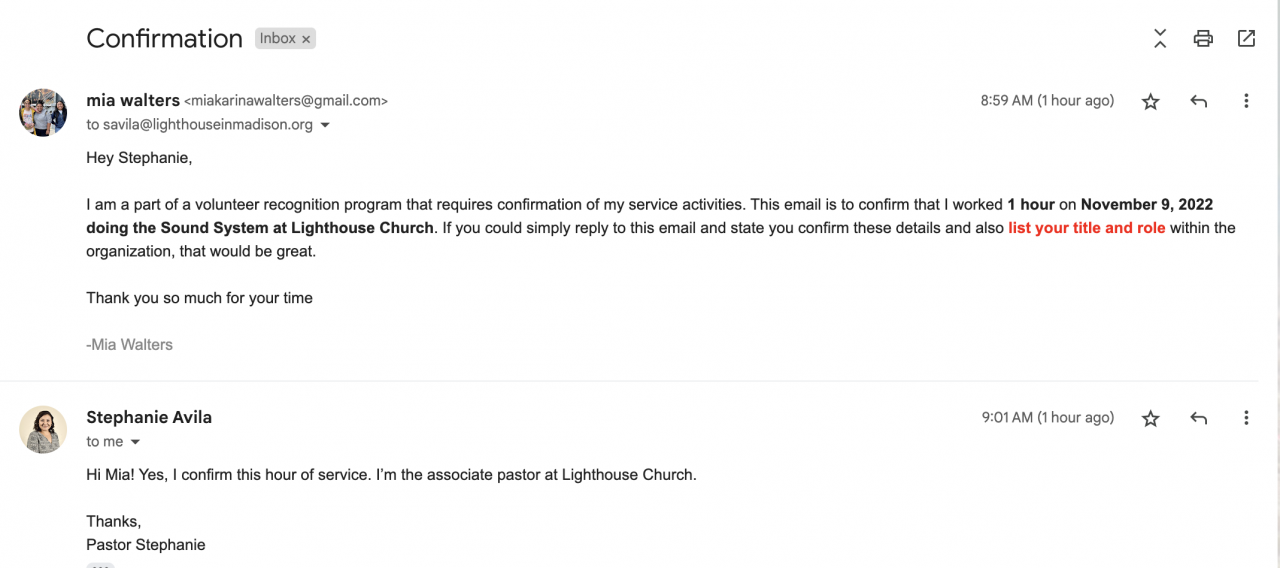Star Stephanie Avila's 9:01 AM reply

click(1151, 418)
